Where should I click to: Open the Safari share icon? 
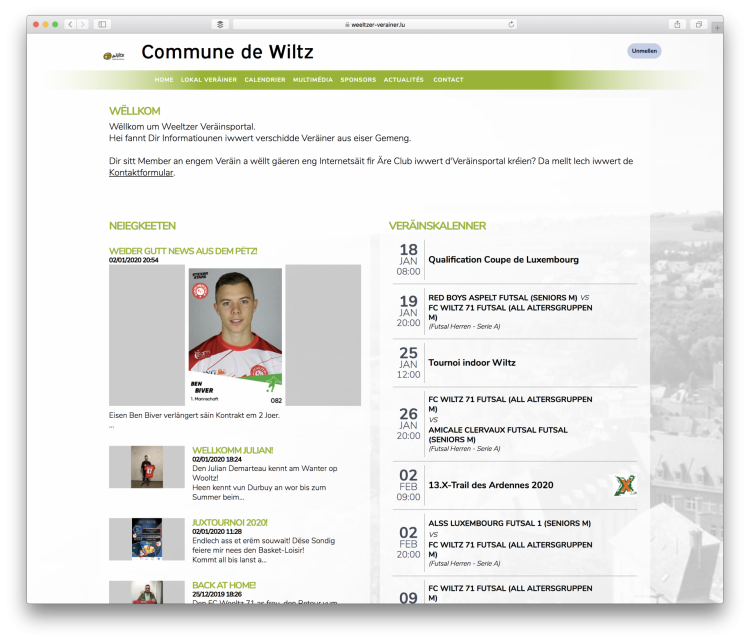(677, 24)
